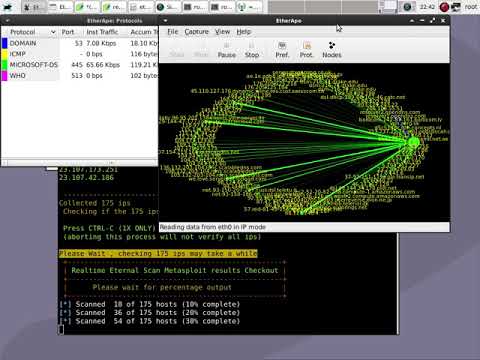Screen dimensions: 480x360
Task: Switch to fifth taskbar window button
Action: 141,7
